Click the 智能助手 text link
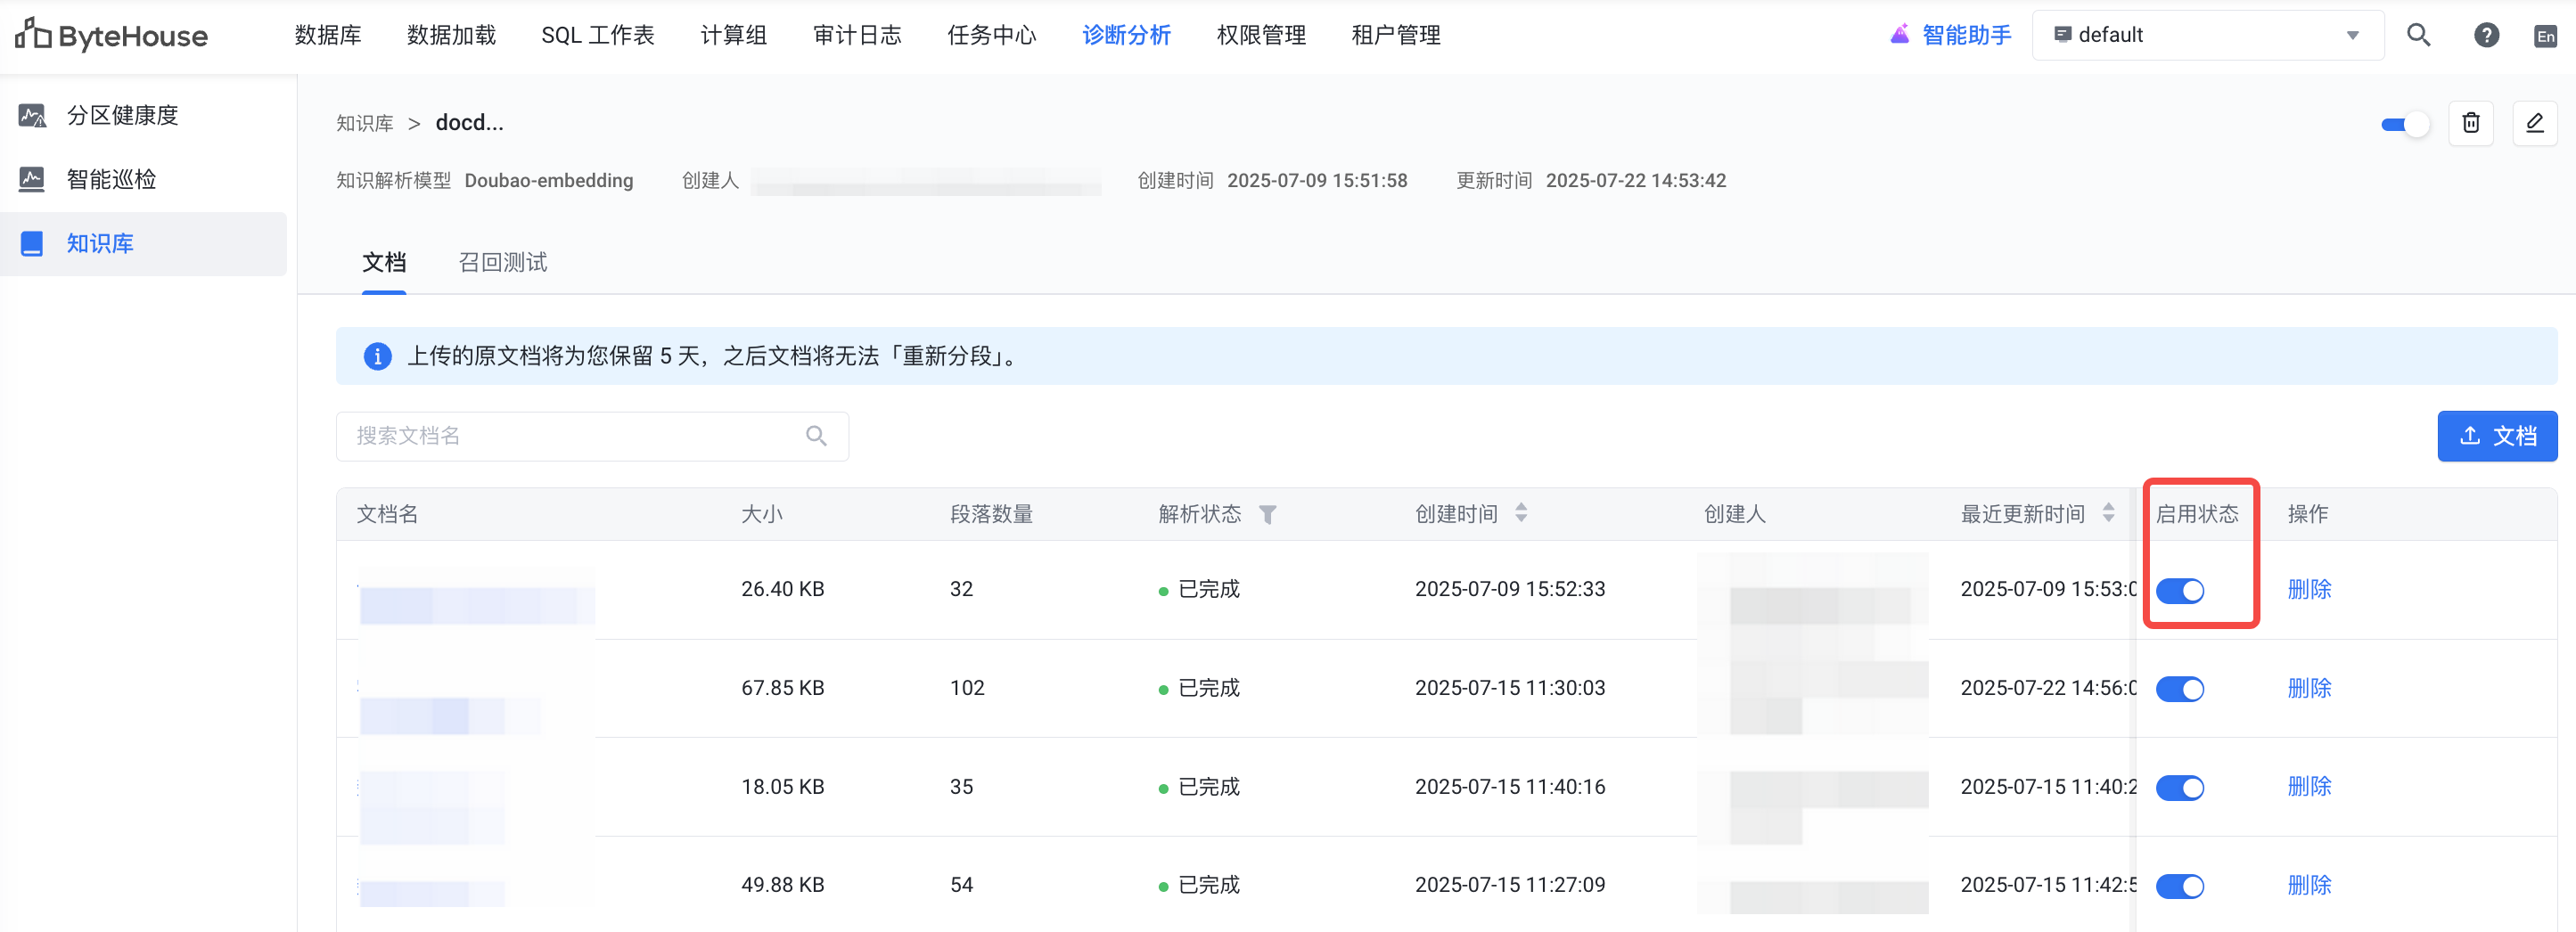This screenshot has width=2576, height=932. [1966, 35]
